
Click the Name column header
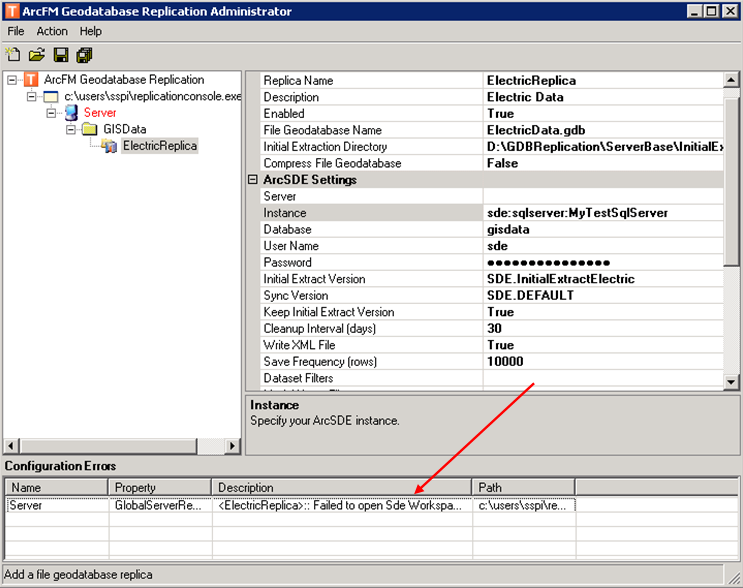point(57,488)
